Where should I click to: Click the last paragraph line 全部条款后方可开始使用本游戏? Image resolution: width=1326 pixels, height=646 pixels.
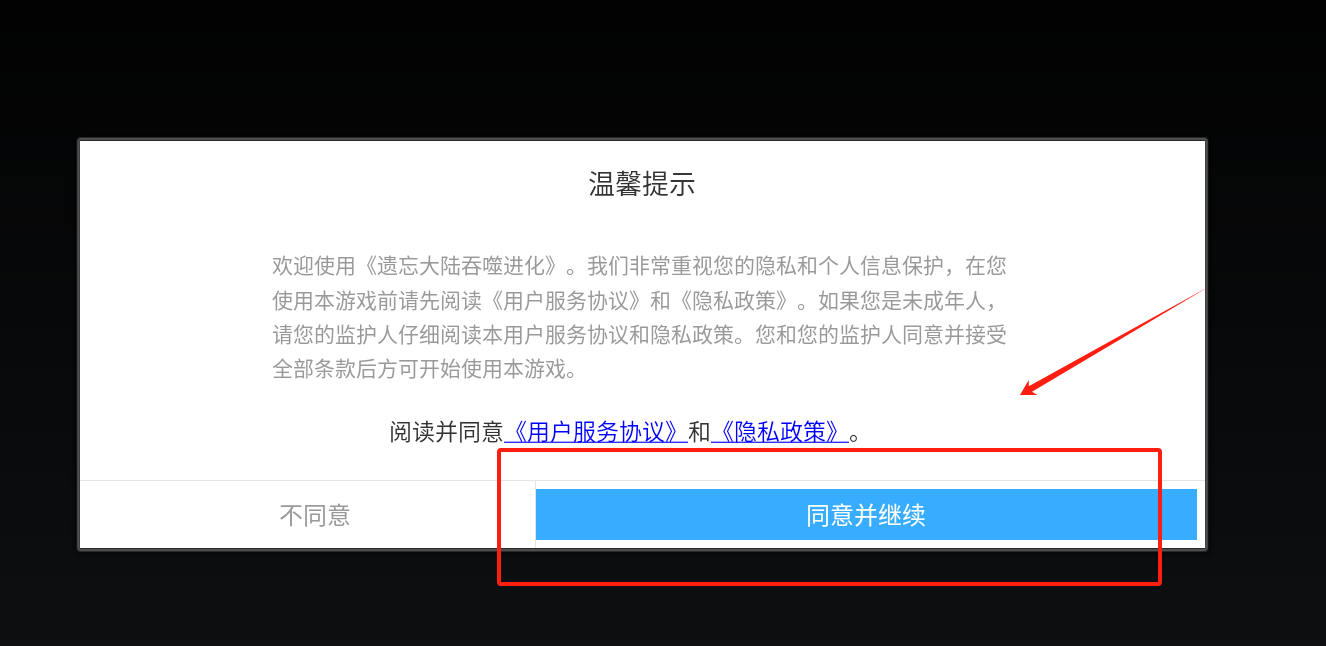coord(425,369)
